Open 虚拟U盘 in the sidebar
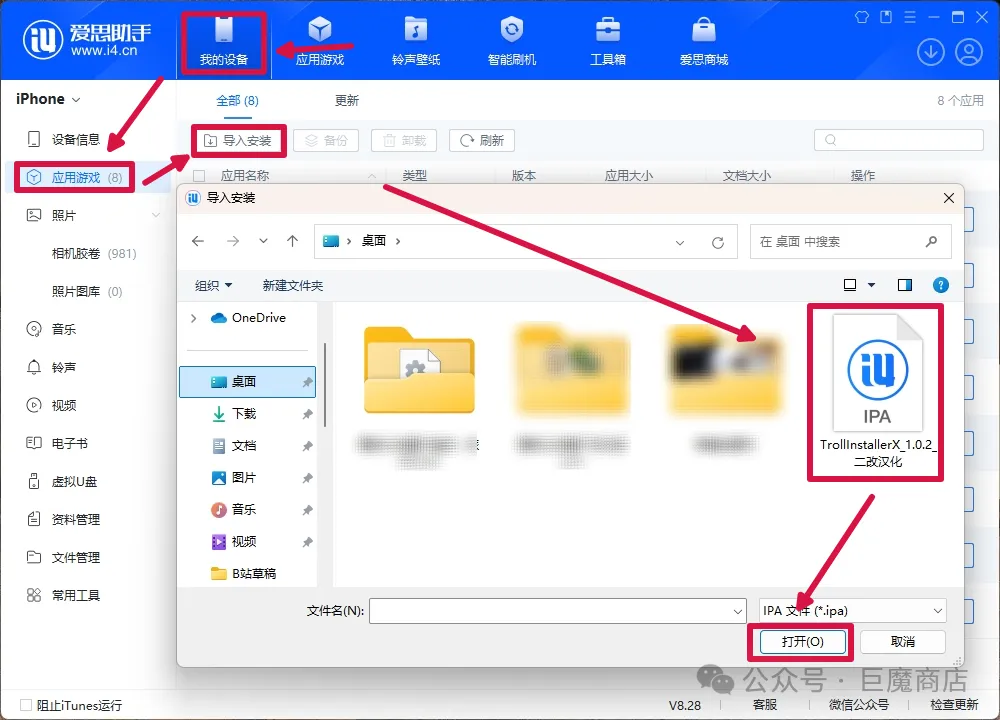The width and height of the screenshot is (1000, 720). pyautogui.click(x=74, y=481)
